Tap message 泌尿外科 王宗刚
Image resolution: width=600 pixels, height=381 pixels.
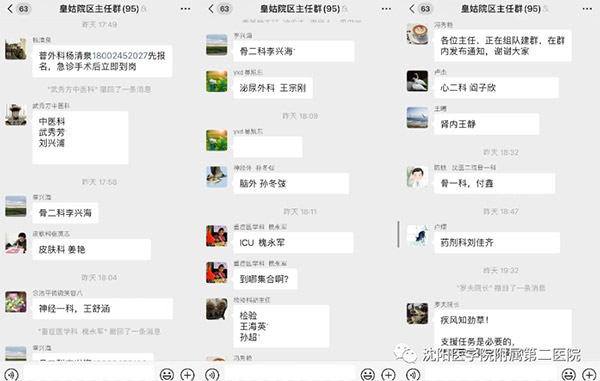tap(273, 88)
